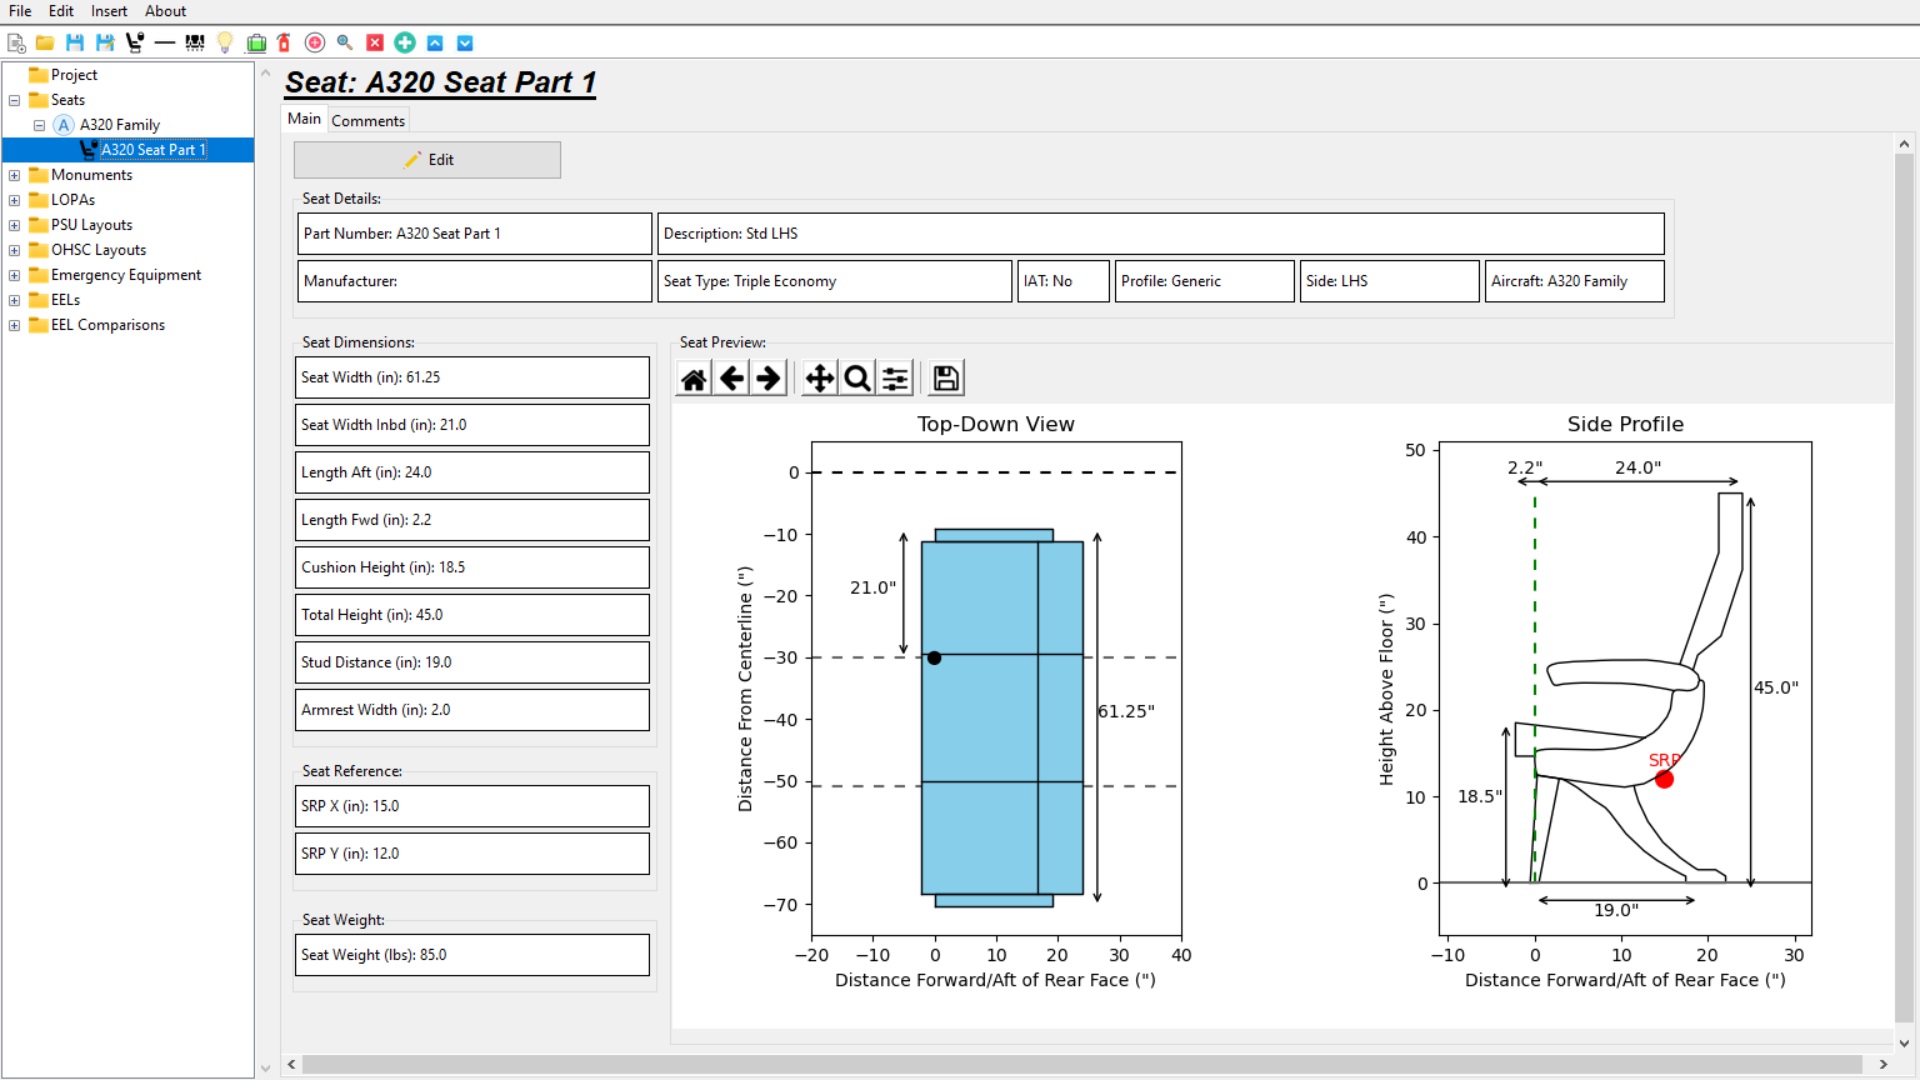Activate the pan tool in the seat preview
Viewport: 1920px width, 1080px height.
820,379
